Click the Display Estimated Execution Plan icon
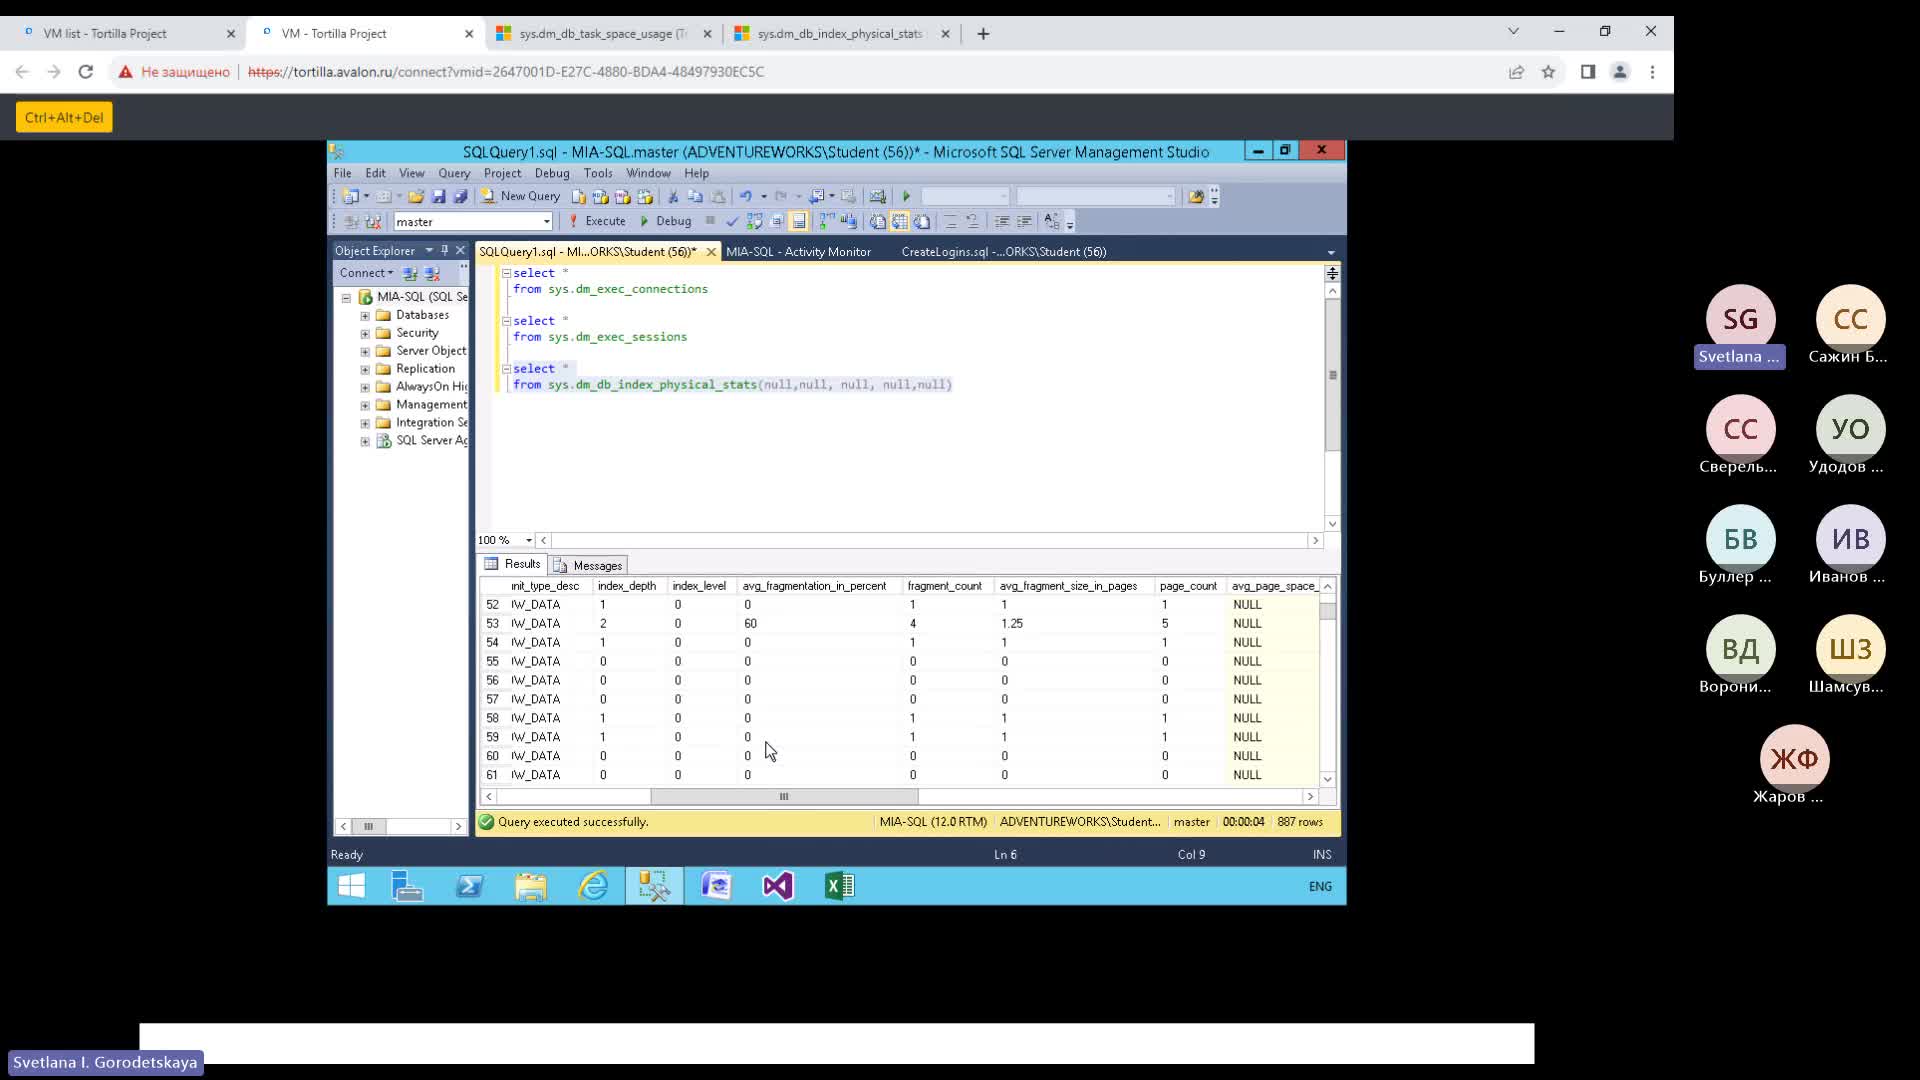This screenshot has height=1080, width=1920. (754, 221)
